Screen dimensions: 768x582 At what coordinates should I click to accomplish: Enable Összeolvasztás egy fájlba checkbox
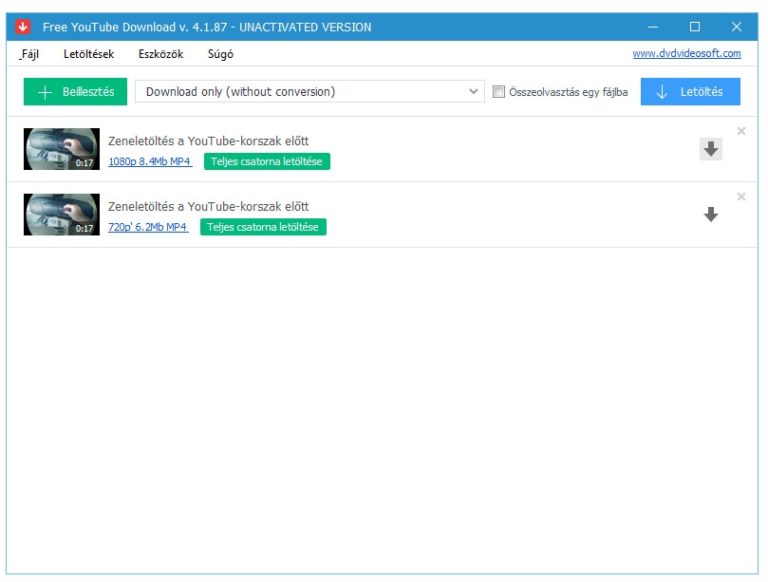pos(499,92)
